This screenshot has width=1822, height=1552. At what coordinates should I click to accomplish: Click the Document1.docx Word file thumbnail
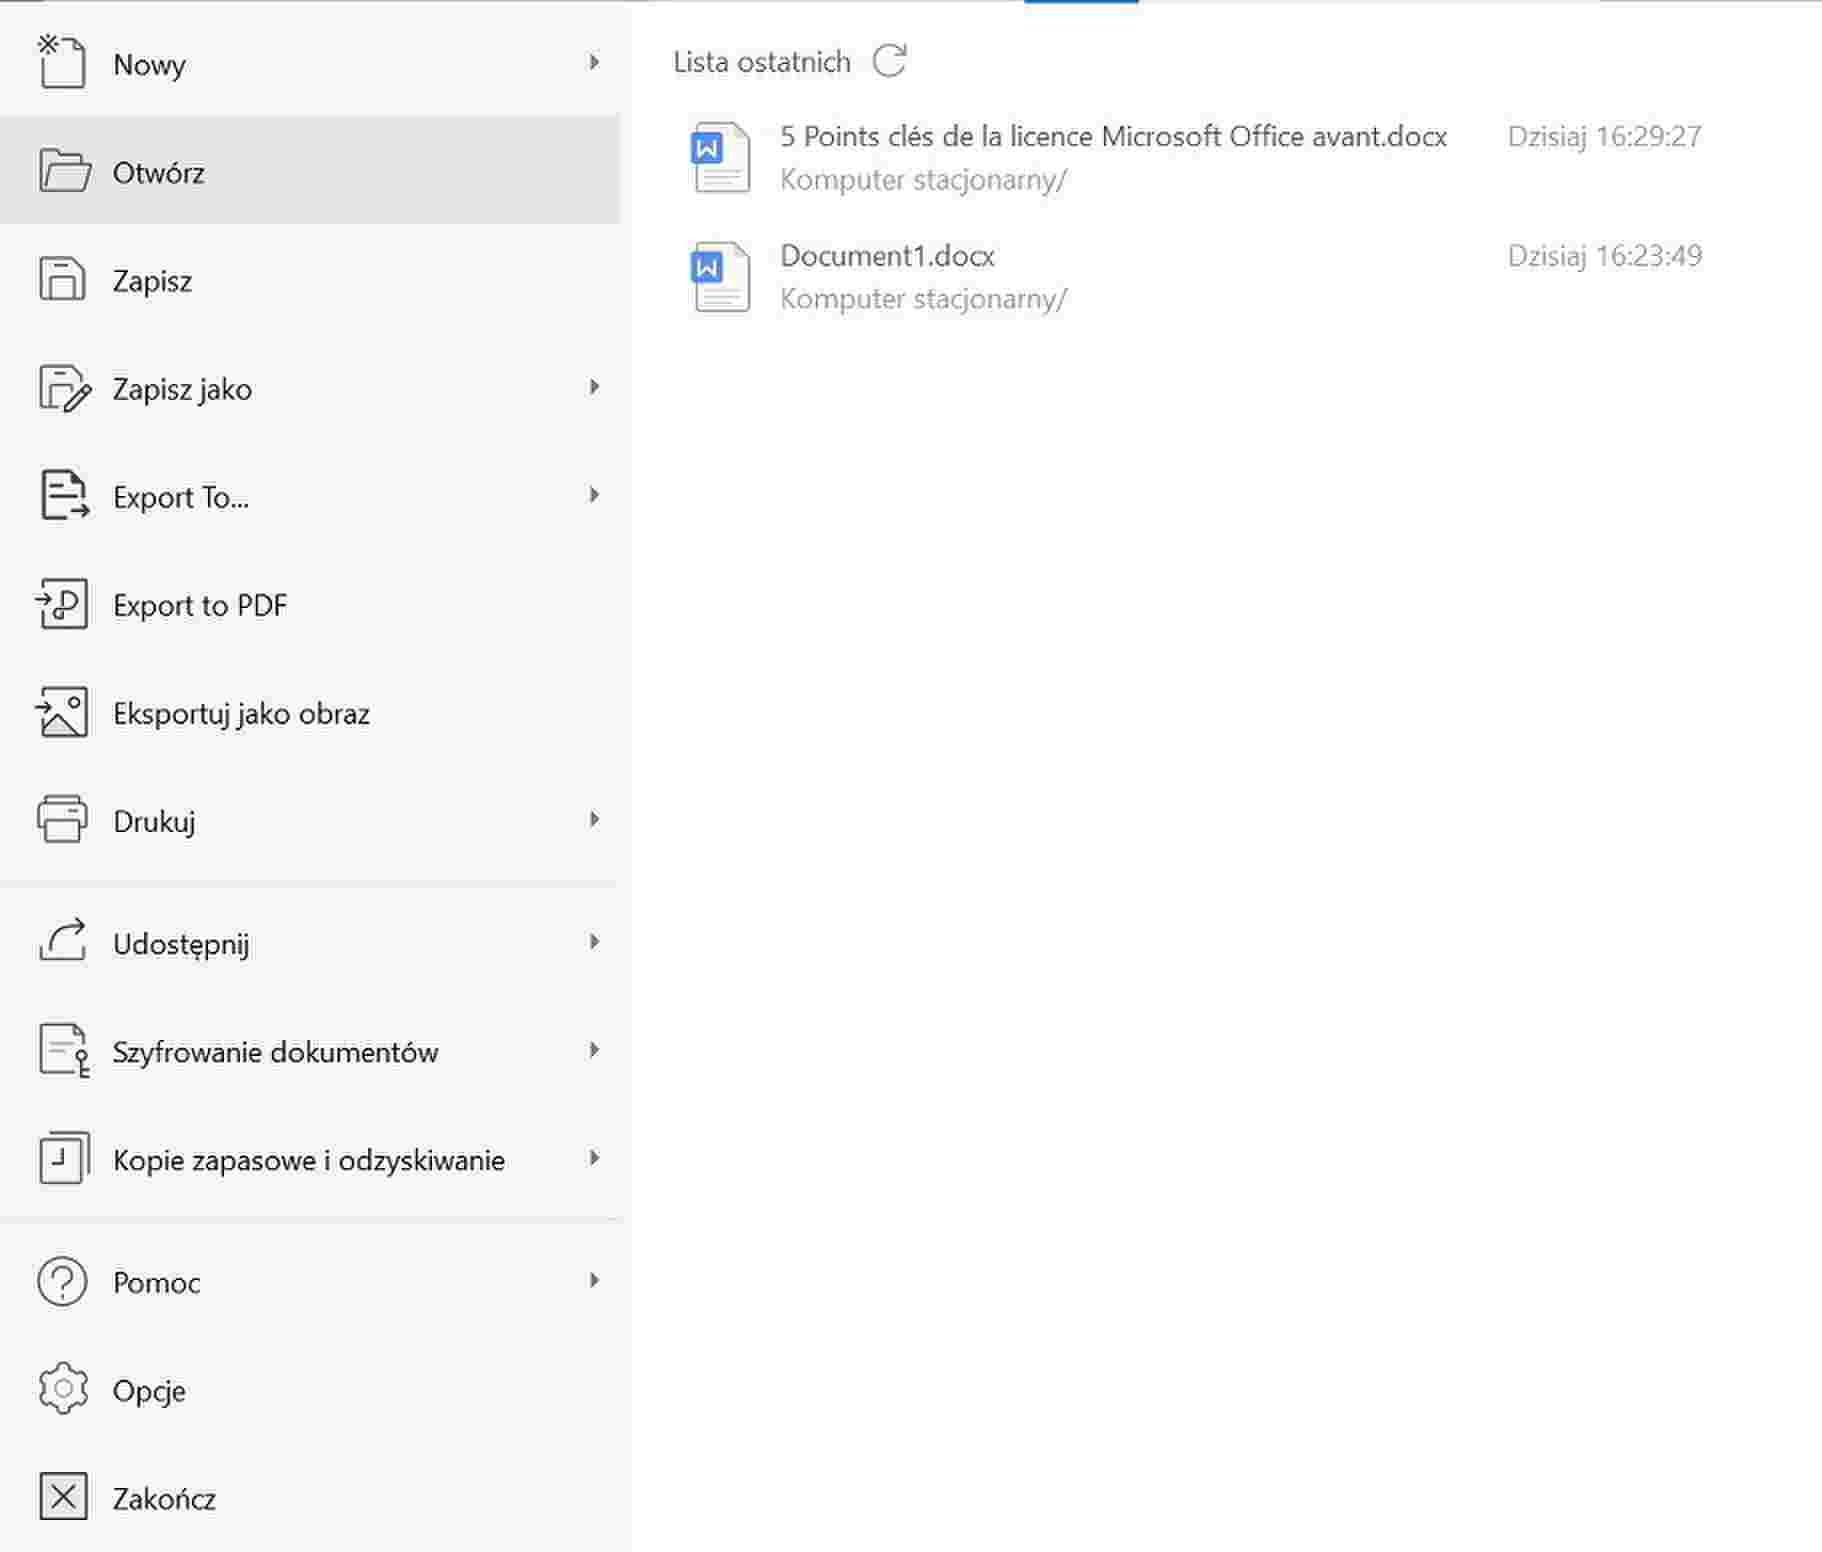(x=720, y=277)
